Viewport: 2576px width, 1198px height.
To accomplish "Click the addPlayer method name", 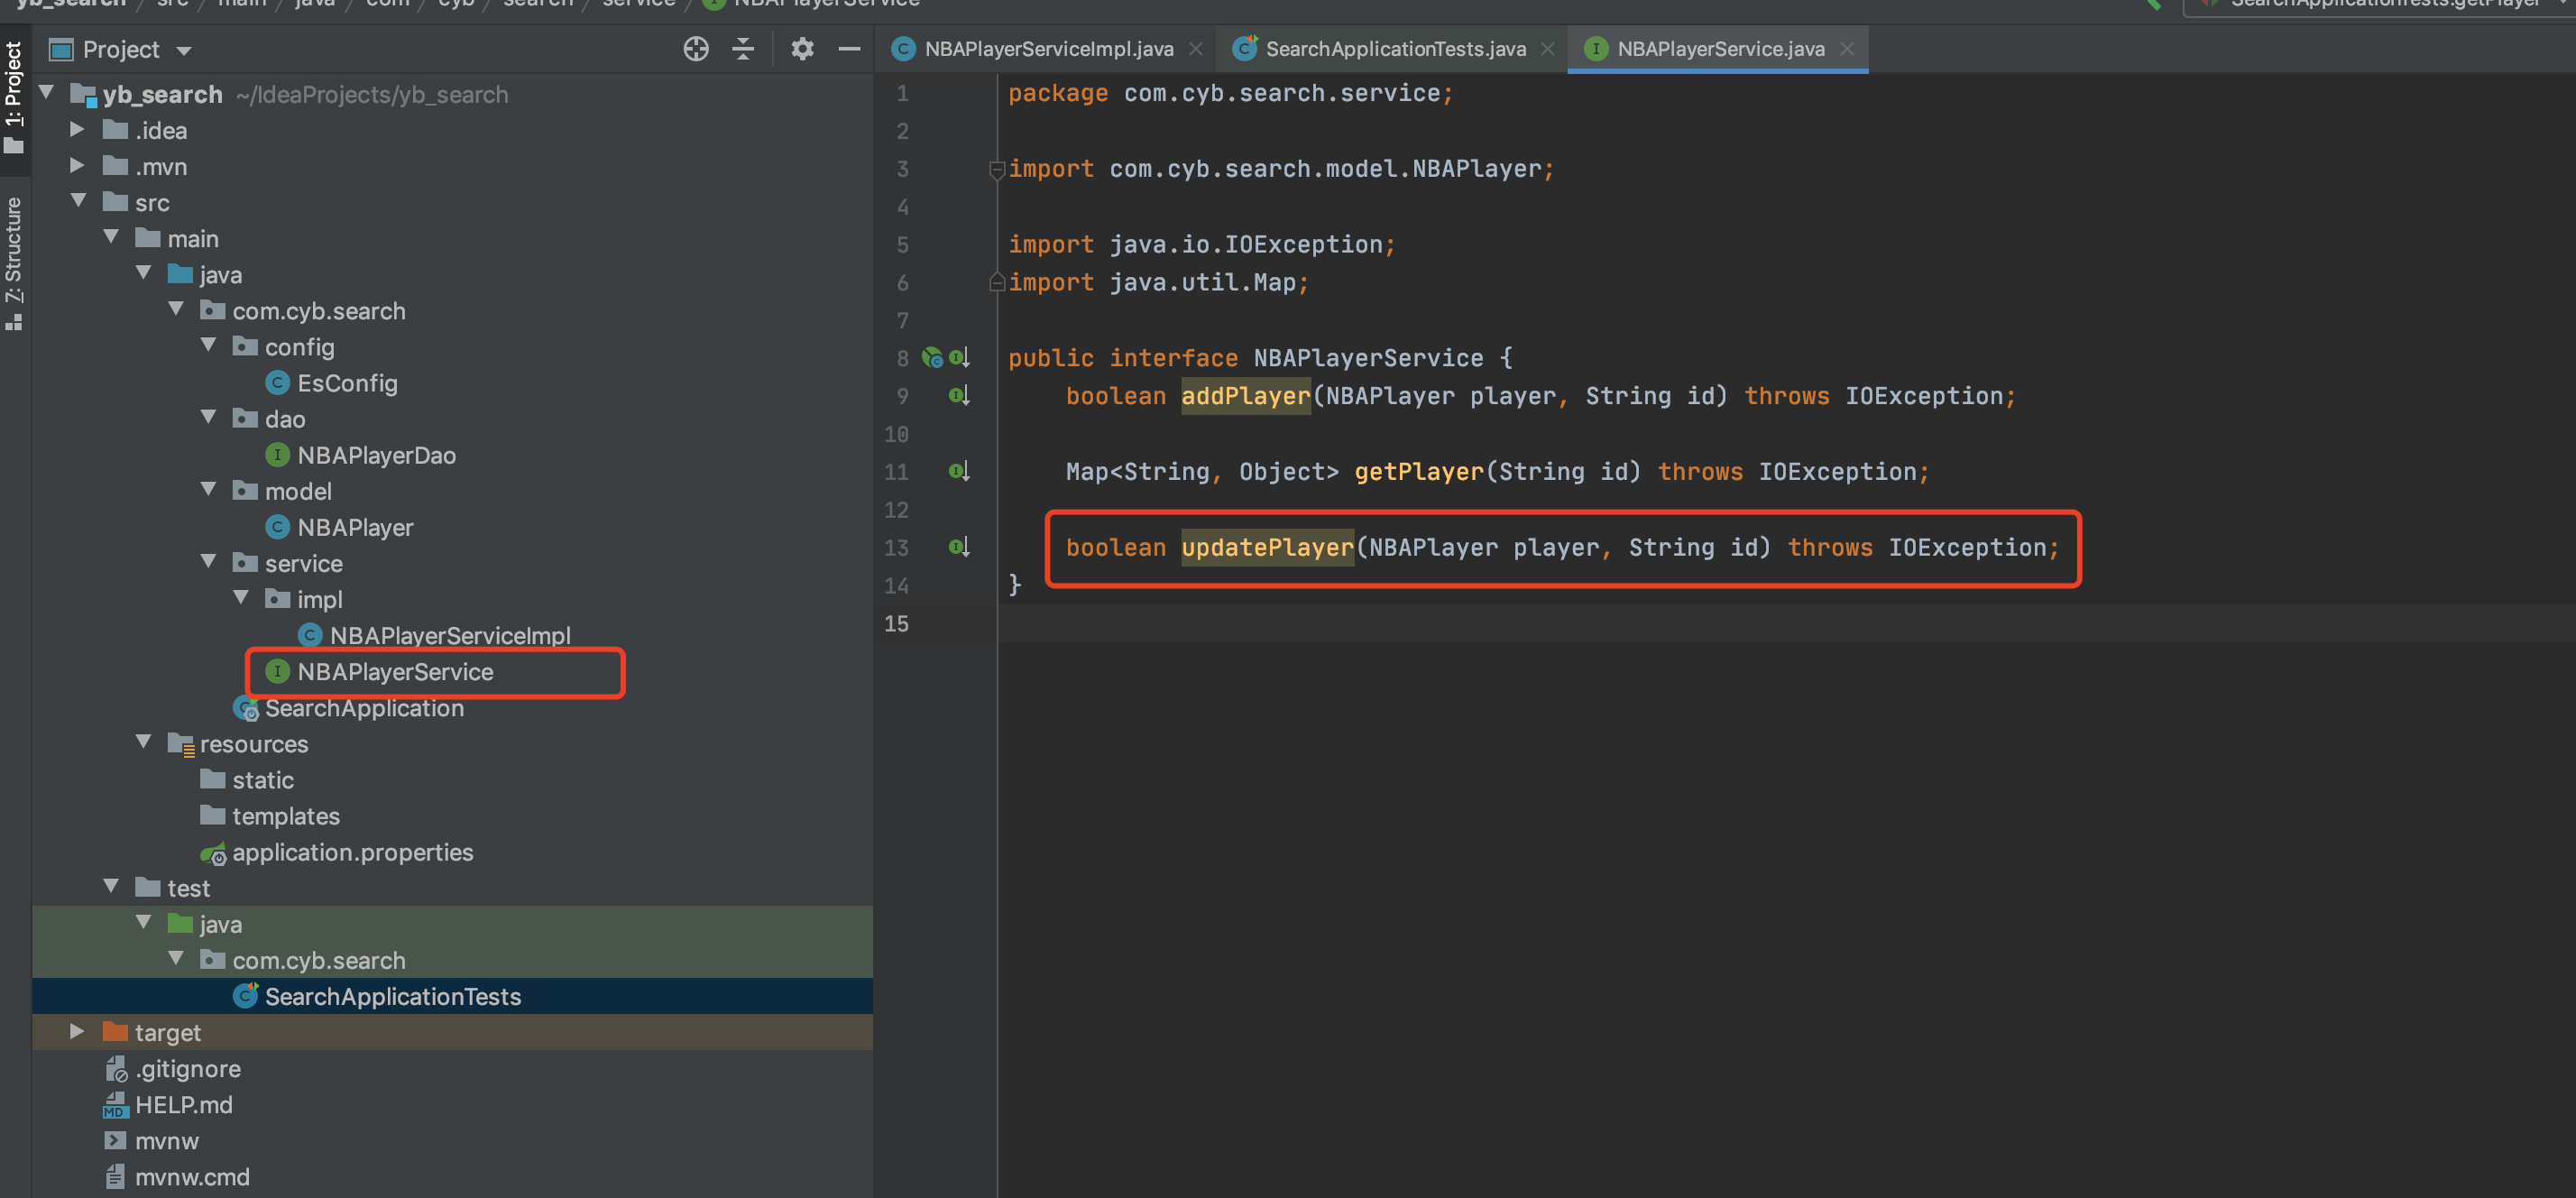I will point(1245,396).
